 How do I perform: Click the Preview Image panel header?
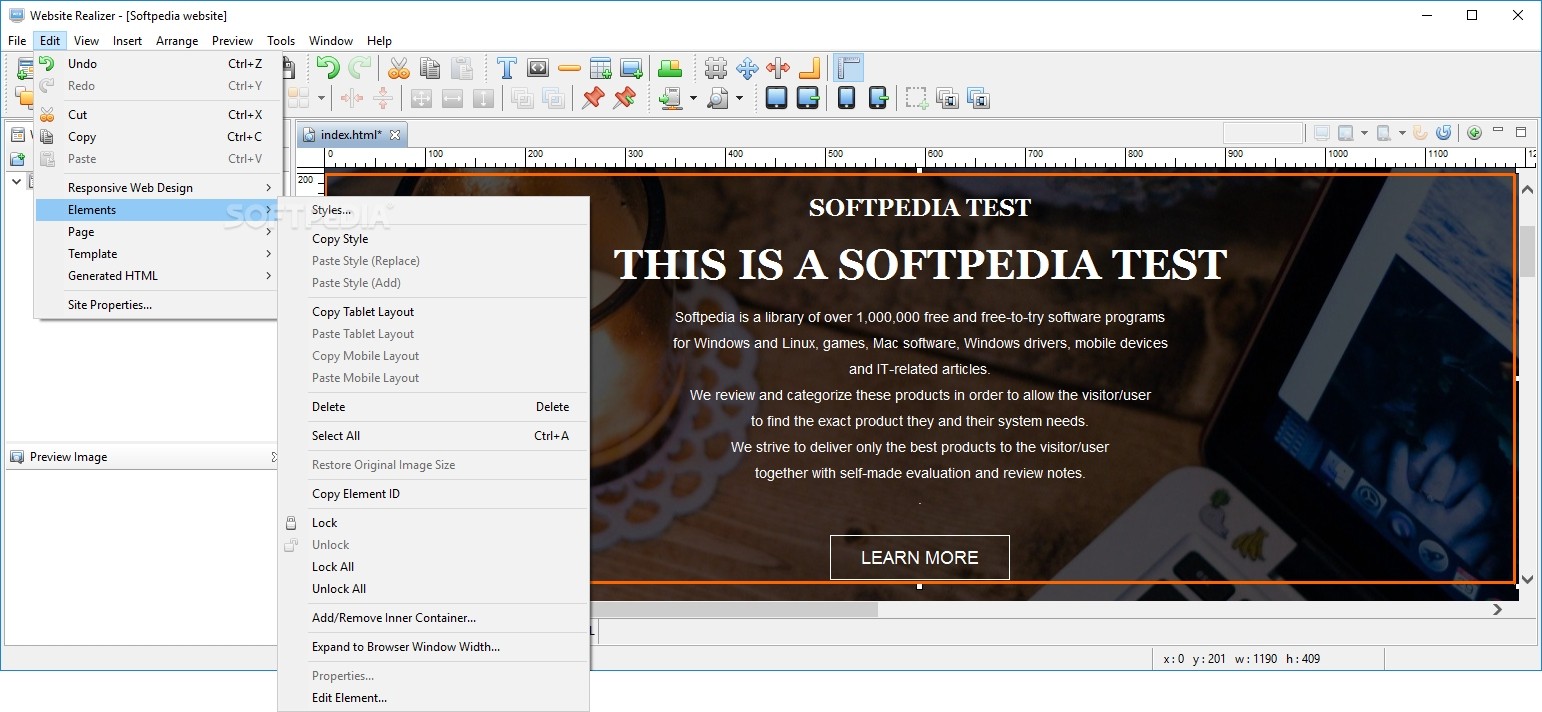click(x=142, y=457)
